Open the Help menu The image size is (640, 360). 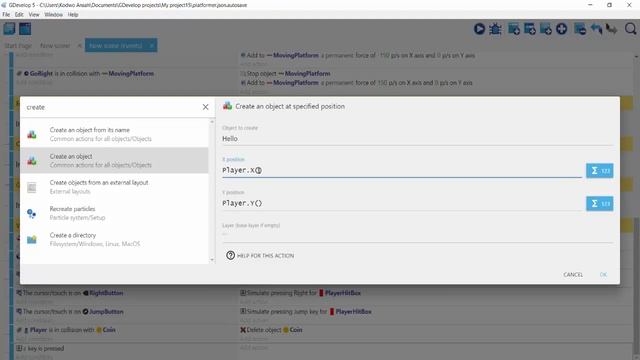tap(73, 14)
